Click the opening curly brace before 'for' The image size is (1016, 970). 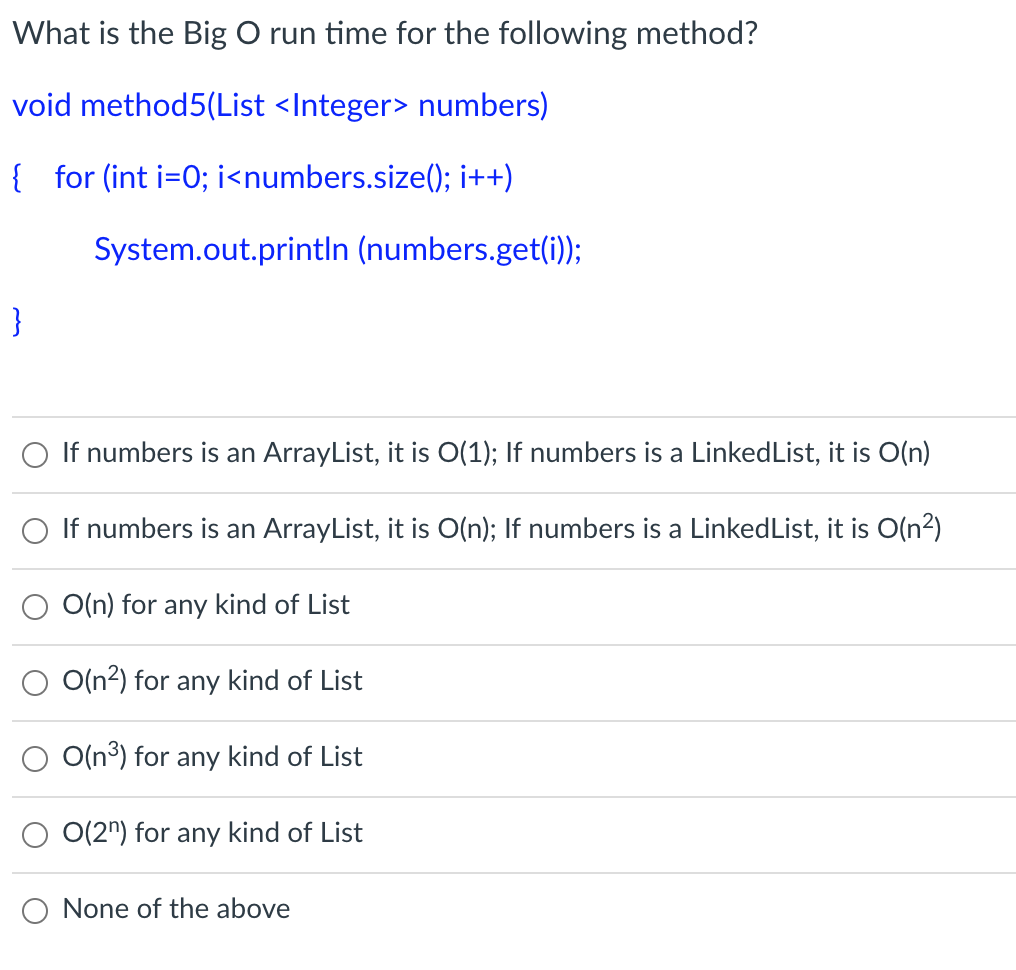(17, 178)
